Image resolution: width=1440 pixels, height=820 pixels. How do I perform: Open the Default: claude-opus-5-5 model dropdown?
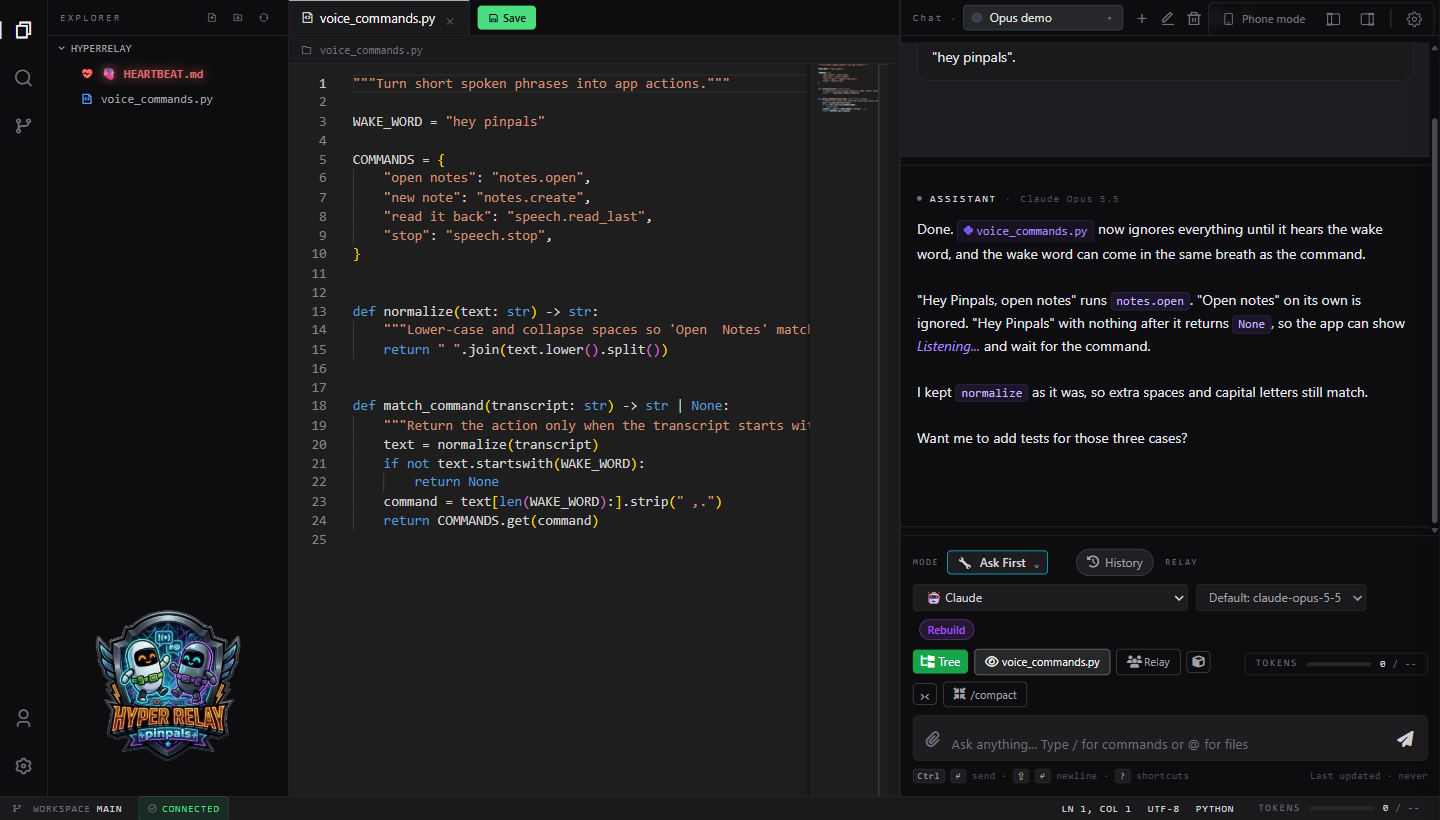[x=1281, y=598]
